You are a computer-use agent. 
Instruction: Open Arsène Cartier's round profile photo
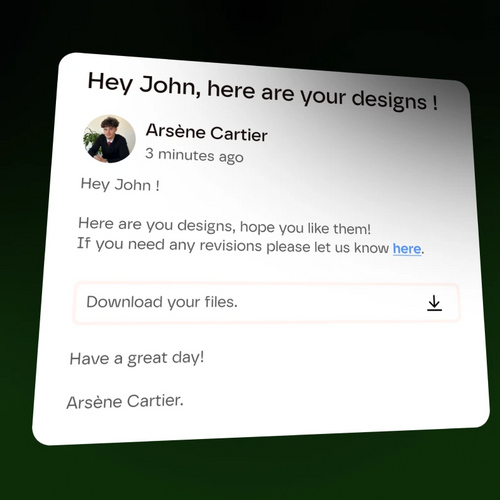tap(109, 139)
